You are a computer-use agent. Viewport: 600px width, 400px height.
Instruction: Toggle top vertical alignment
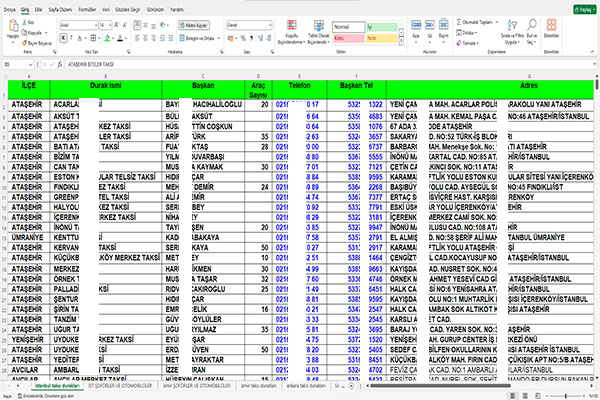point(137,25)
